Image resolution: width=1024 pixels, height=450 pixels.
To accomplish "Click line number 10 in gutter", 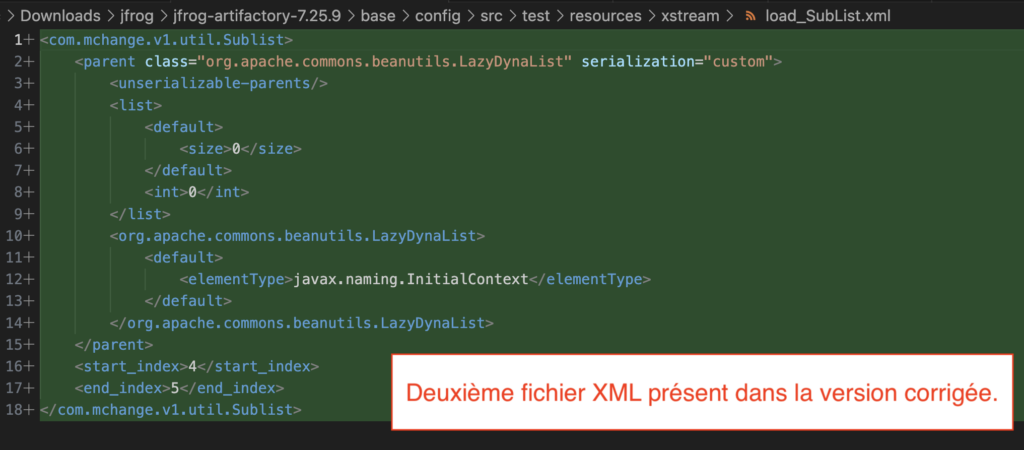I will tap(16, 236).
